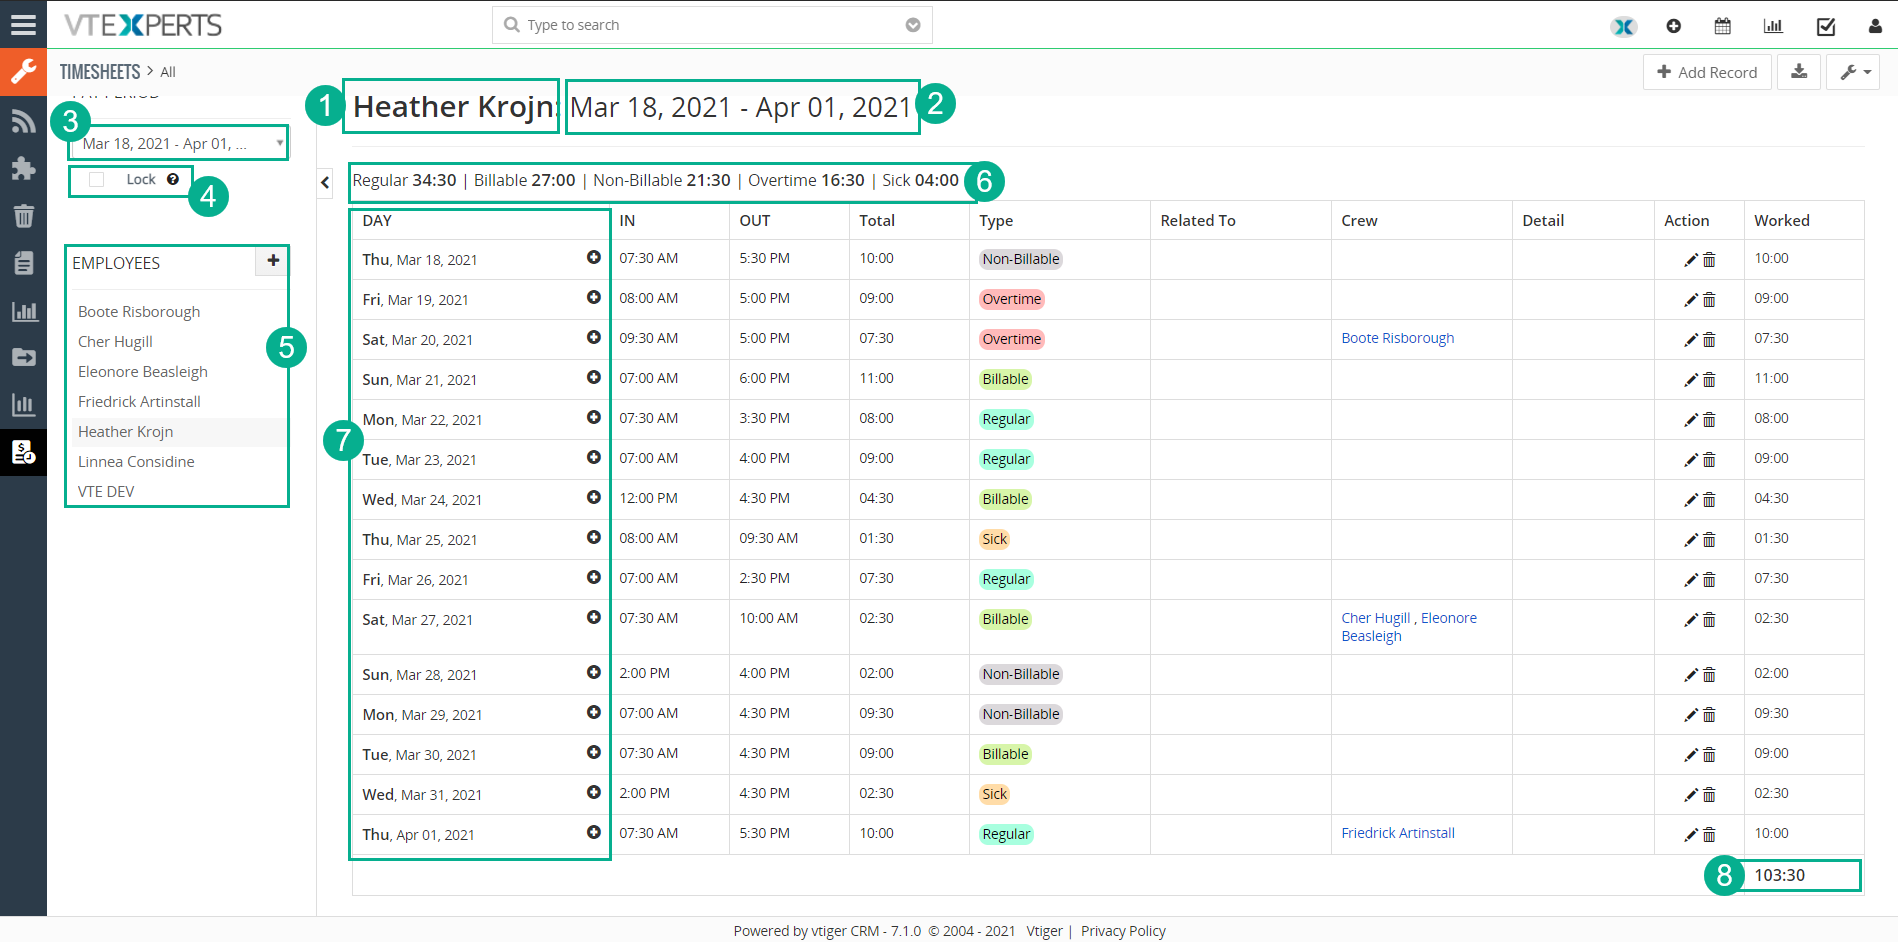Click the VTExperts logo
This screenshot has height=942, width=1898.
coord(143,25)
